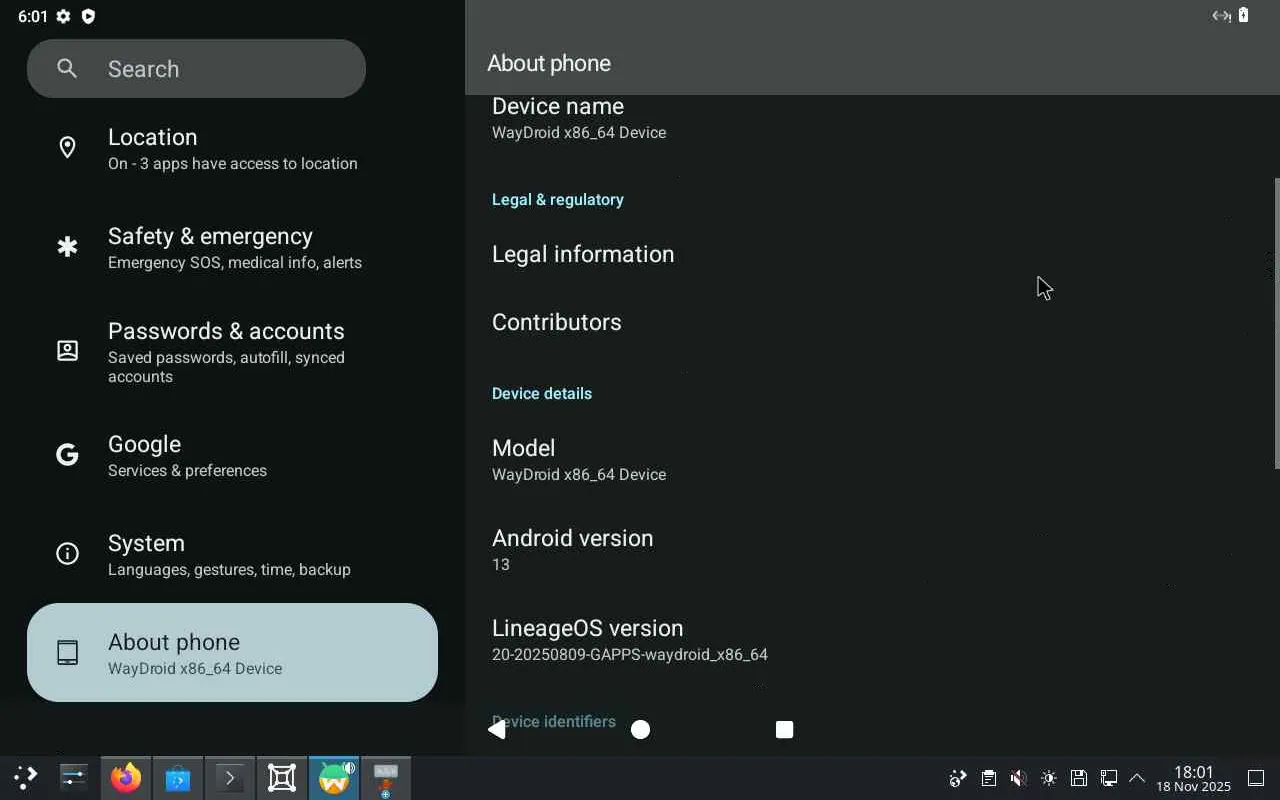Click the System info icon
The width and height of the screenshot is (1280, 800).
tap(67, 554)
